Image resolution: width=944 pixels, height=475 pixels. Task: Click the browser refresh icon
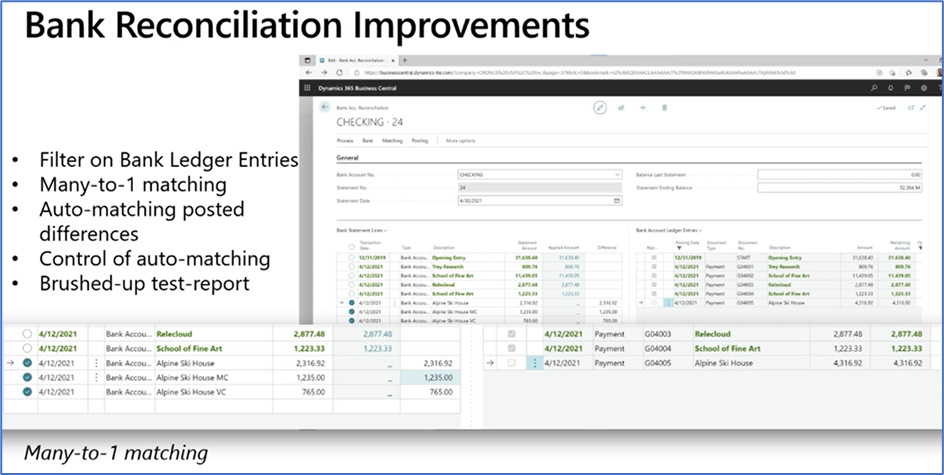tap(339, 72)
